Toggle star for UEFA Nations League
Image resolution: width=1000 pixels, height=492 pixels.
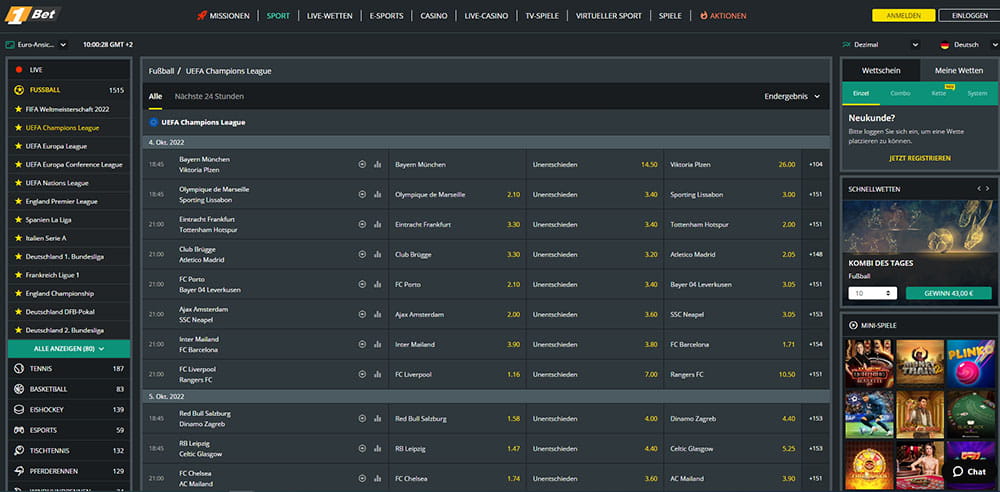tap(18, 183)
